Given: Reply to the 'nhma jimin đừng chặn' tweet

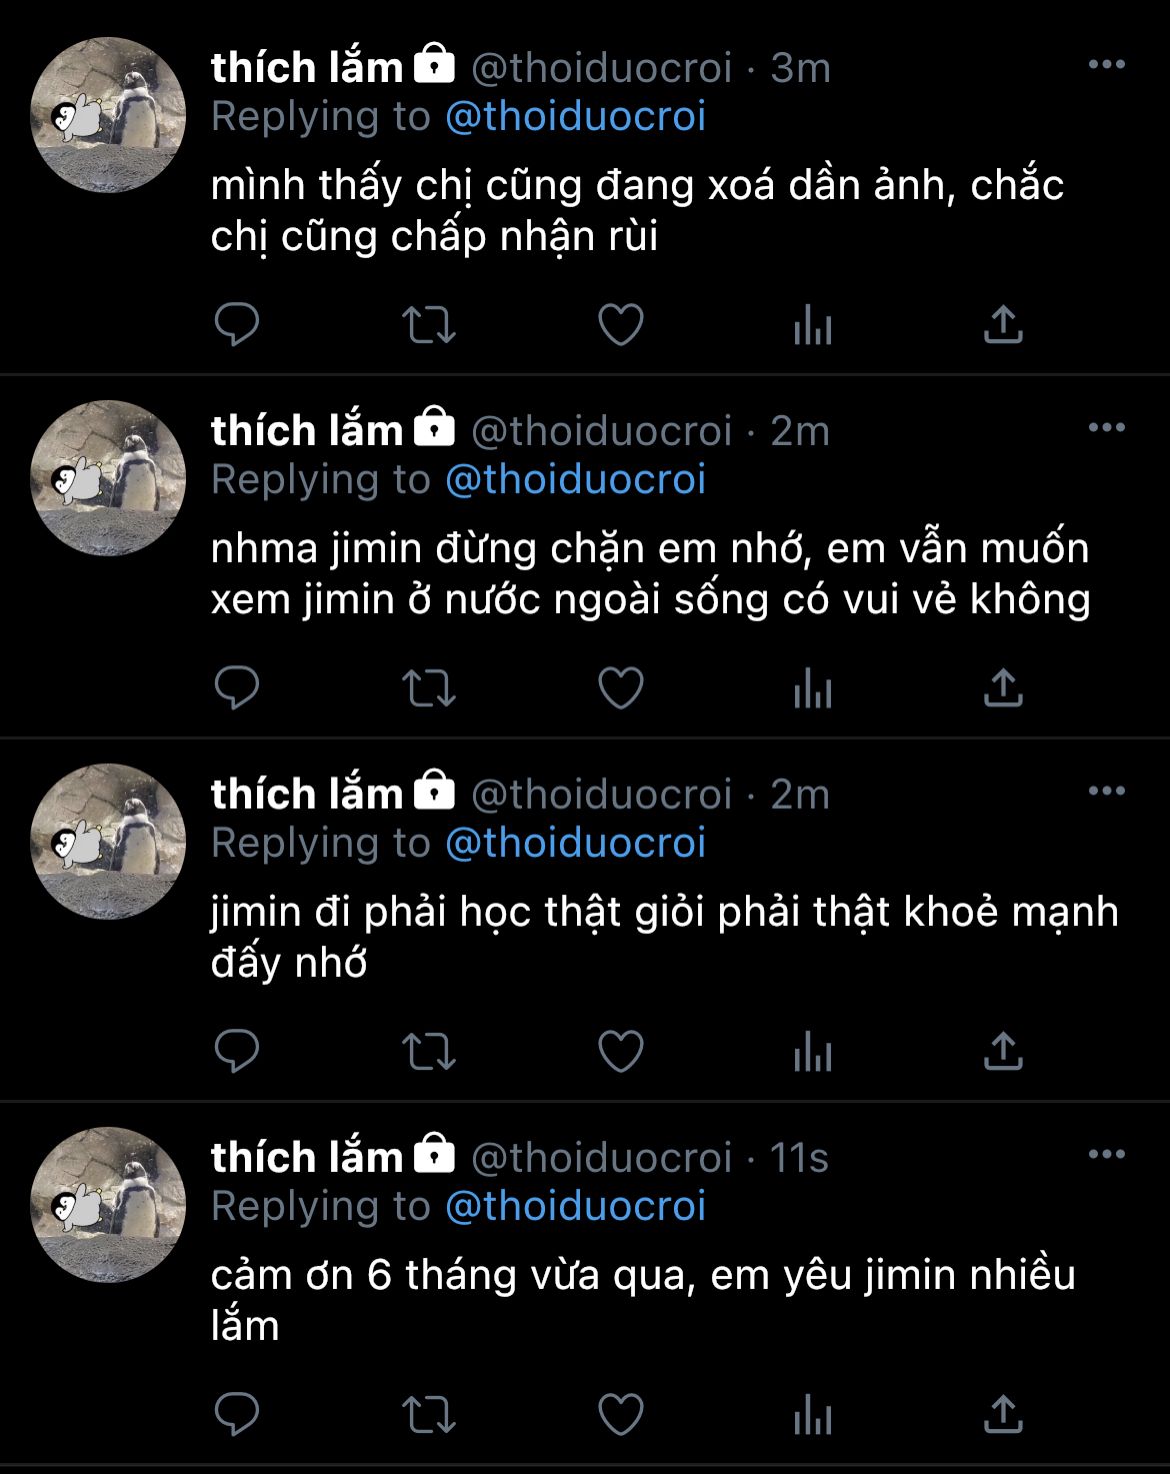Looking at the screenshot, I should 237,687.
